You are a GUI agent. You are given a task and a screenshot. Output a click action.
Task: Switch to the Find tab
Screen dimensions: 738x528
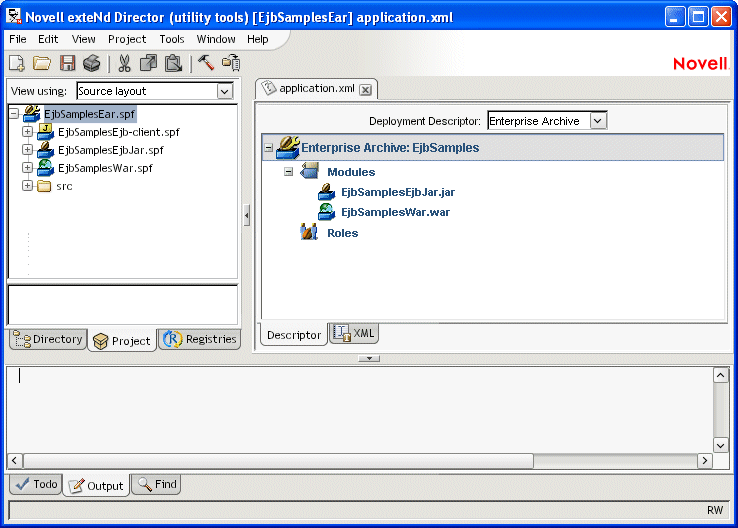point(157,484)
